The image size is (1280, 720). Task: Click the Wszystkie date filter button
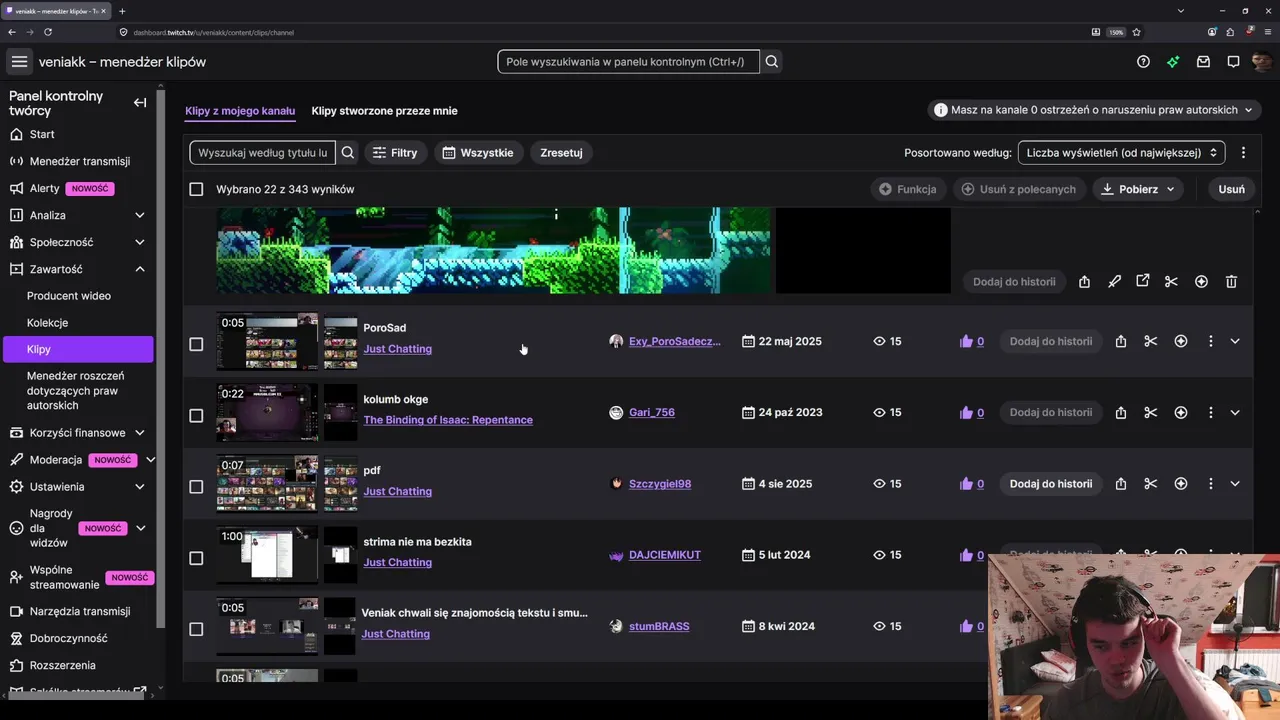[x=478, y=153]
